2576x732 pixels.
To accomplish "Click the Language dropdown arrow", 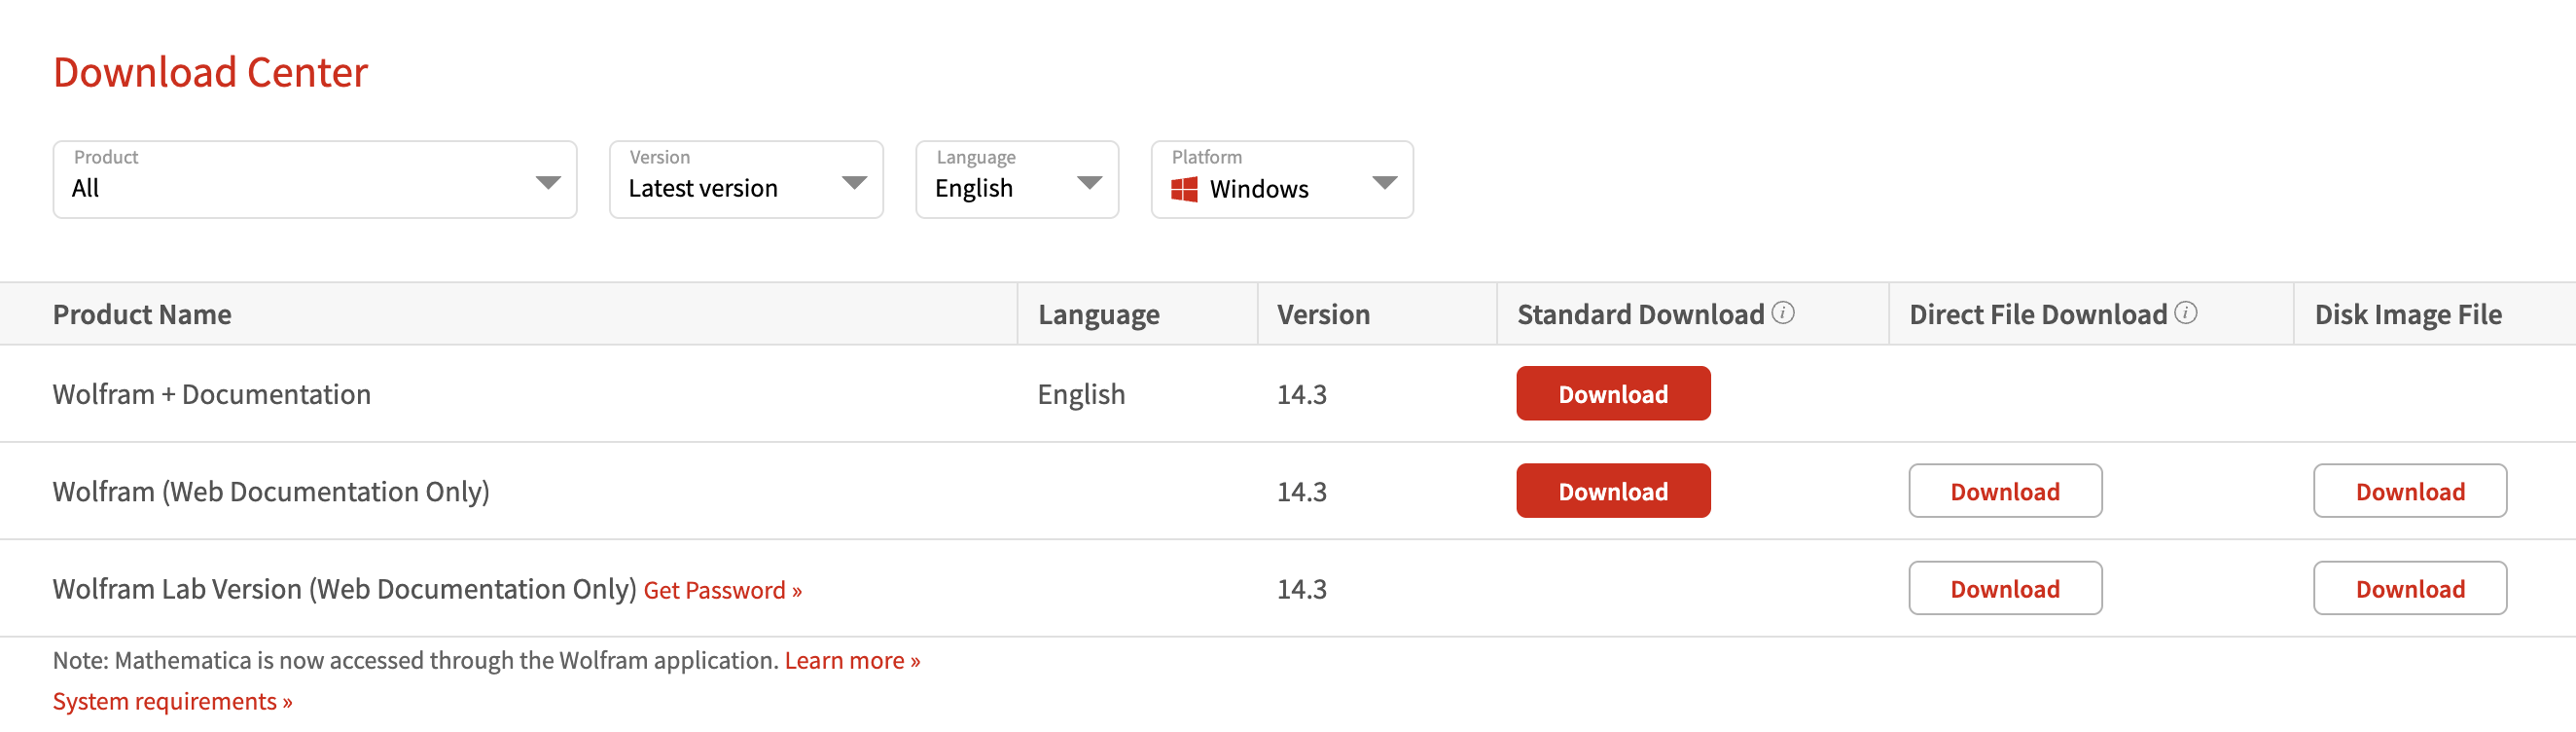I will [x=1089, y=182].
